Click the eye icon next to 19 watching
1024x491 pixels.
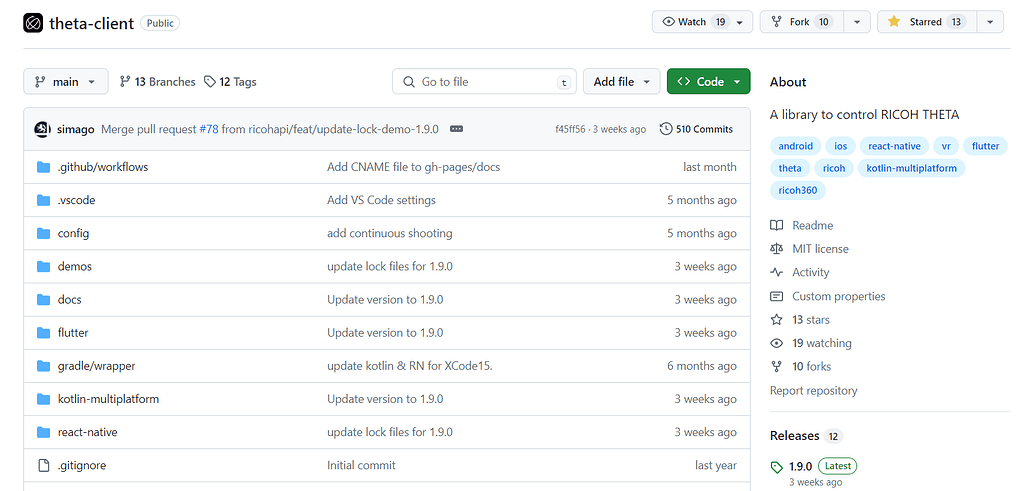[776, 343]
